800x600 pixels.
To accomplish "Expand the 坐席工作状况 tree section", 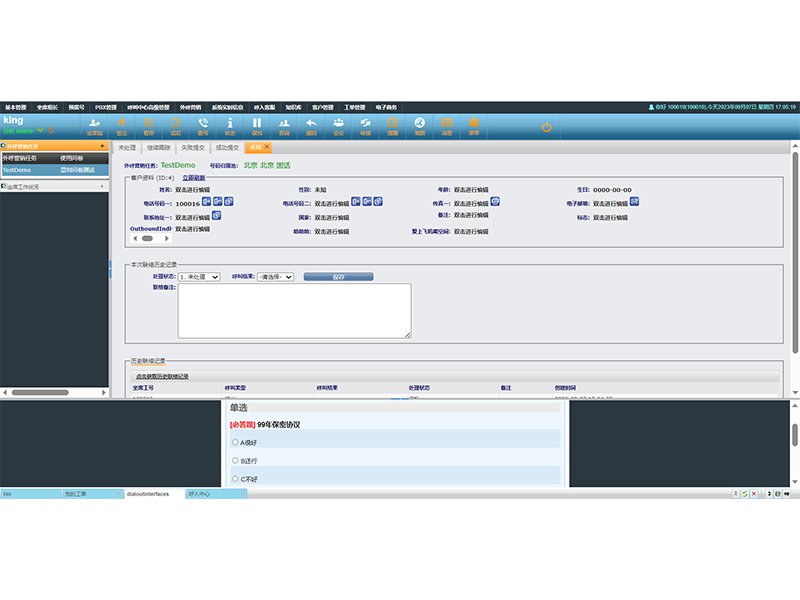I will pos(5,186).
